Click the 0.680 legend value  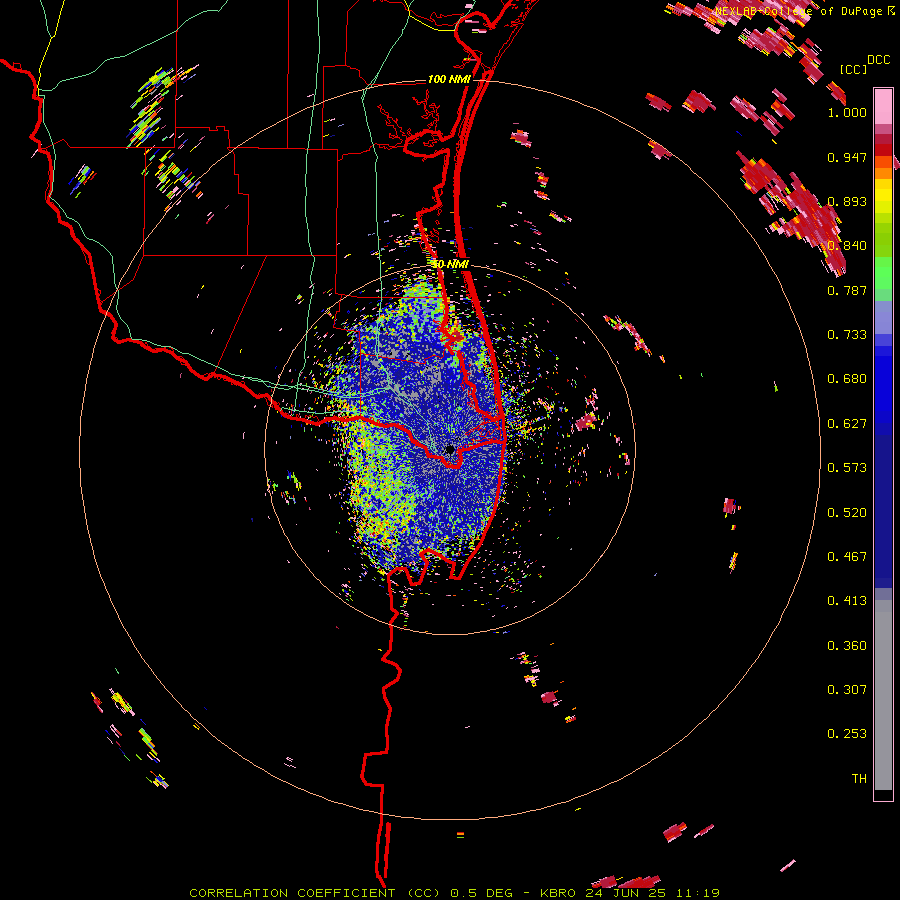click(x=847, y=379)
